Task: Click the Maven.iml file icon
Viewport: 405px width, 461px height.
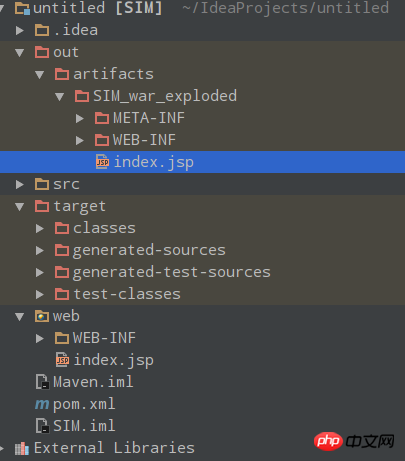Action: (42, 382)
